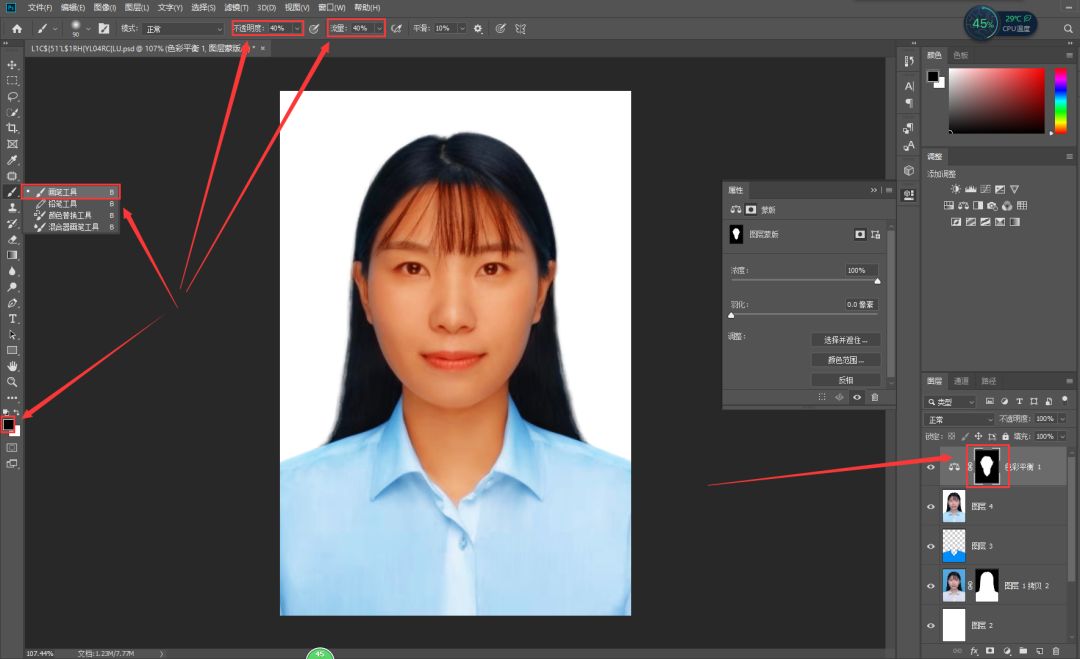Viewport: 1080px width, 659px height.
Task: Switch to the 通道 (Channels) tab
Action: 961,381
